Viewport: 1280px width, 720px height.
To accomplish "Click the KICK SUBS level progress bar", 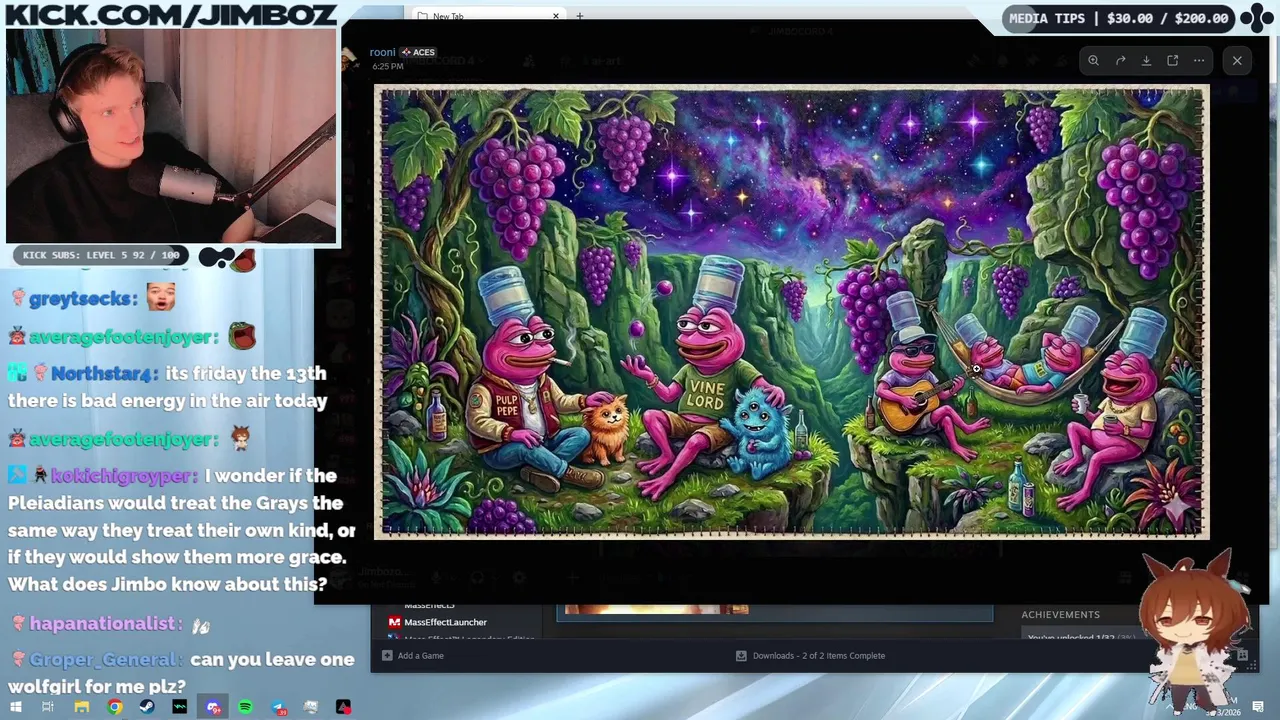I will coord(101,255).
